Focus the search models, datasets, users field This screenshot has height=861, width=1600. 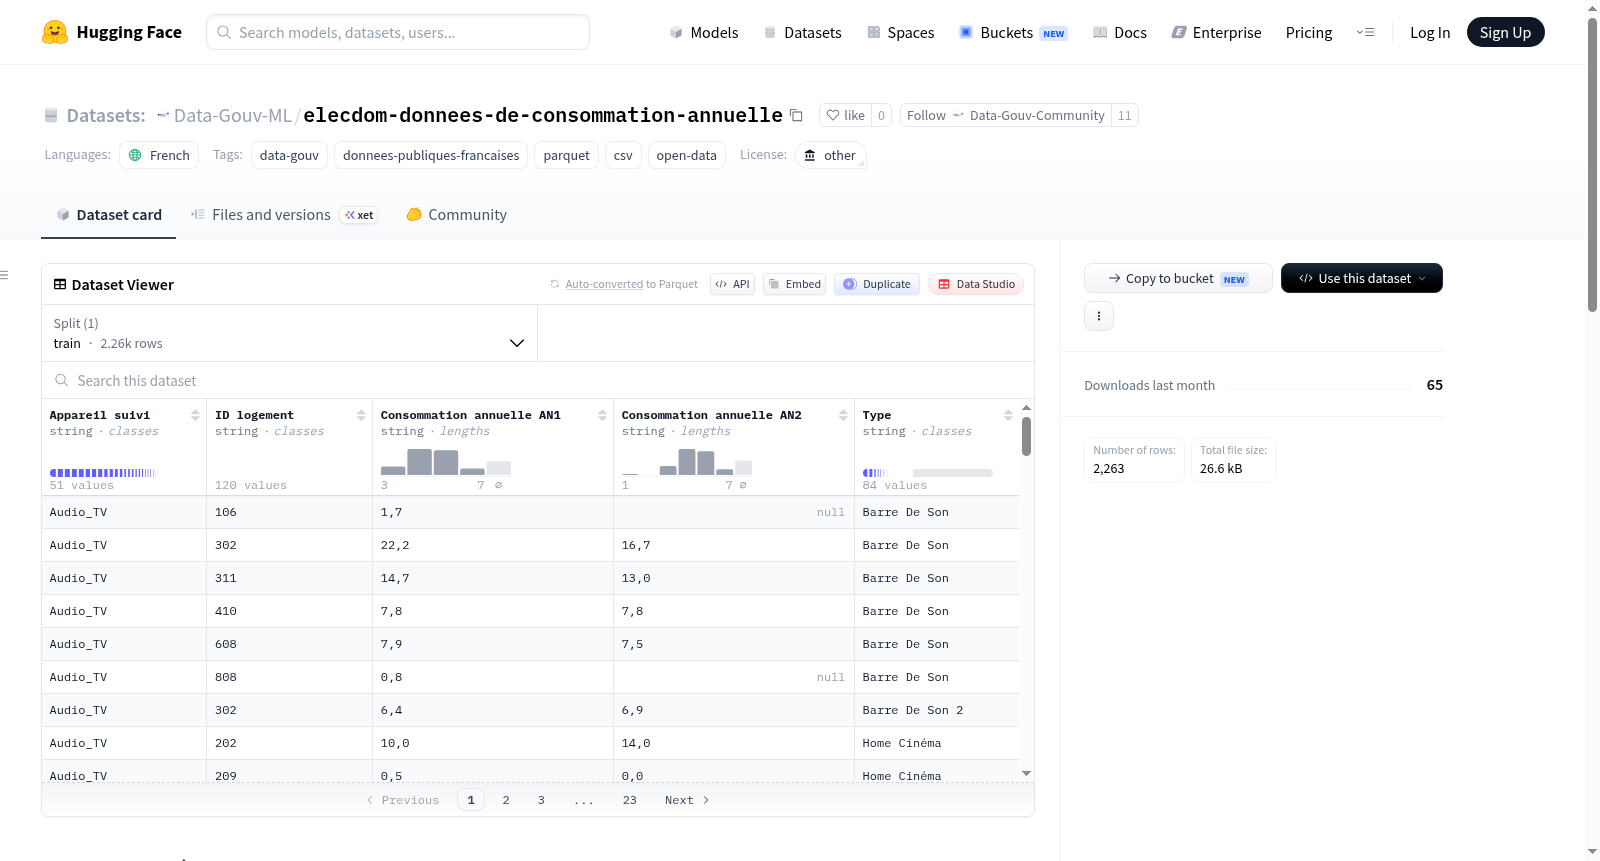pyautogui.click(x=398, y=32)
